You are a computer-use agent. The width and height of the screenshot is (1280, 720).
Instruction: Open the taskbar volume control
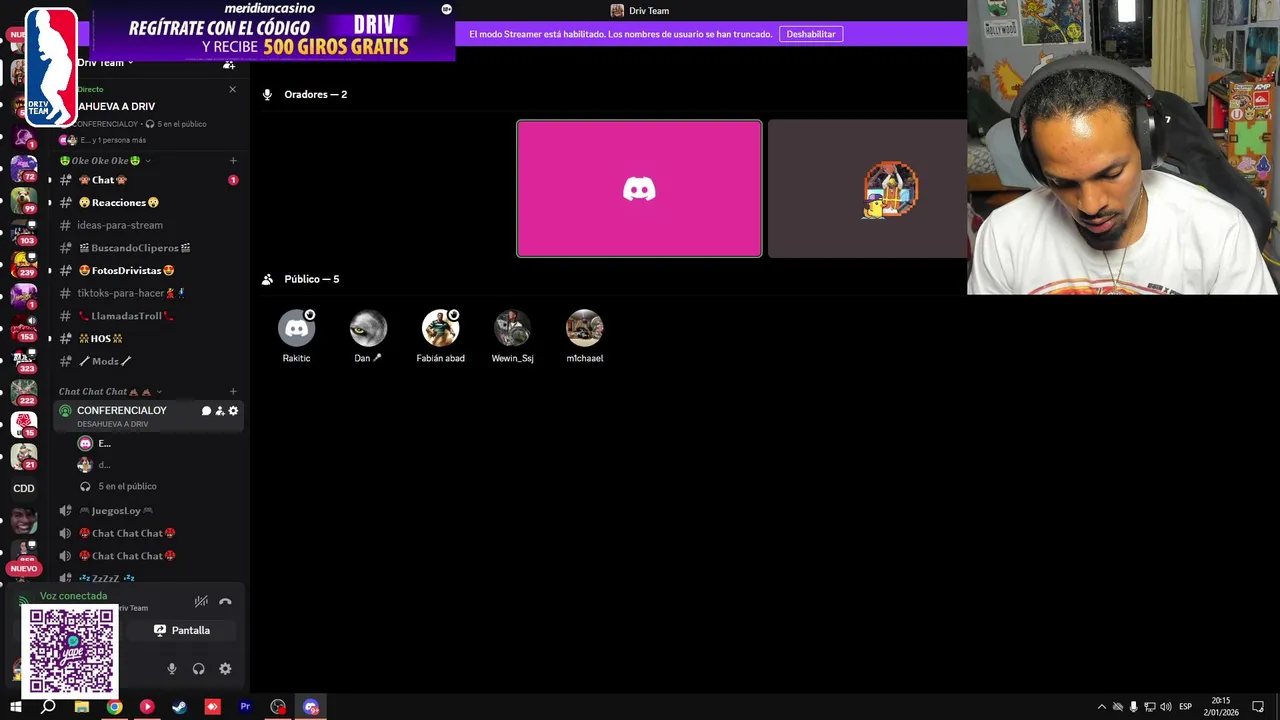click(1166, 707)
